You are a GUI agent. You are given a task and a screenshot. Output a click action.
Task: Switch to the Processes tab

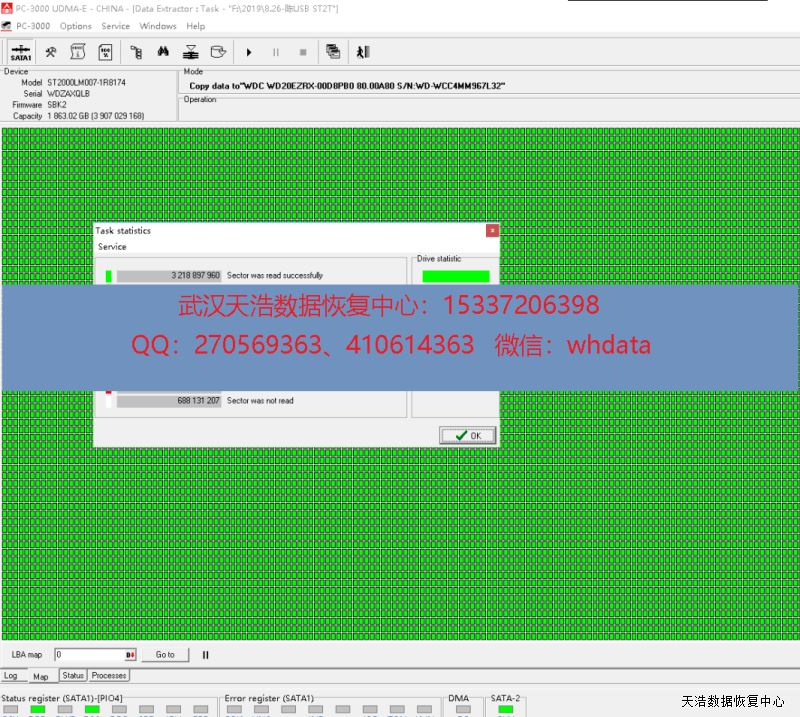(x=109, y=675)
